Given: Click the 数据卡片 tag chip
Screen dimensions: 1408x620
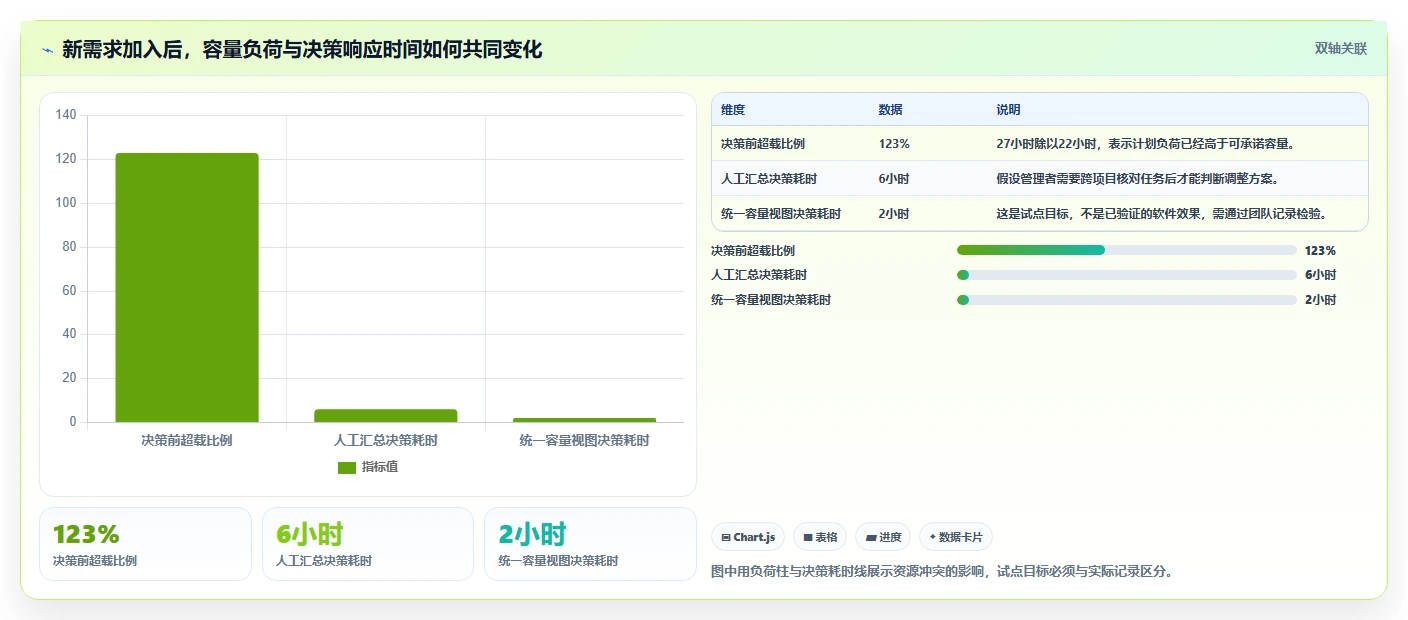Looking at the screenshot, I should [x=956, y=537].
